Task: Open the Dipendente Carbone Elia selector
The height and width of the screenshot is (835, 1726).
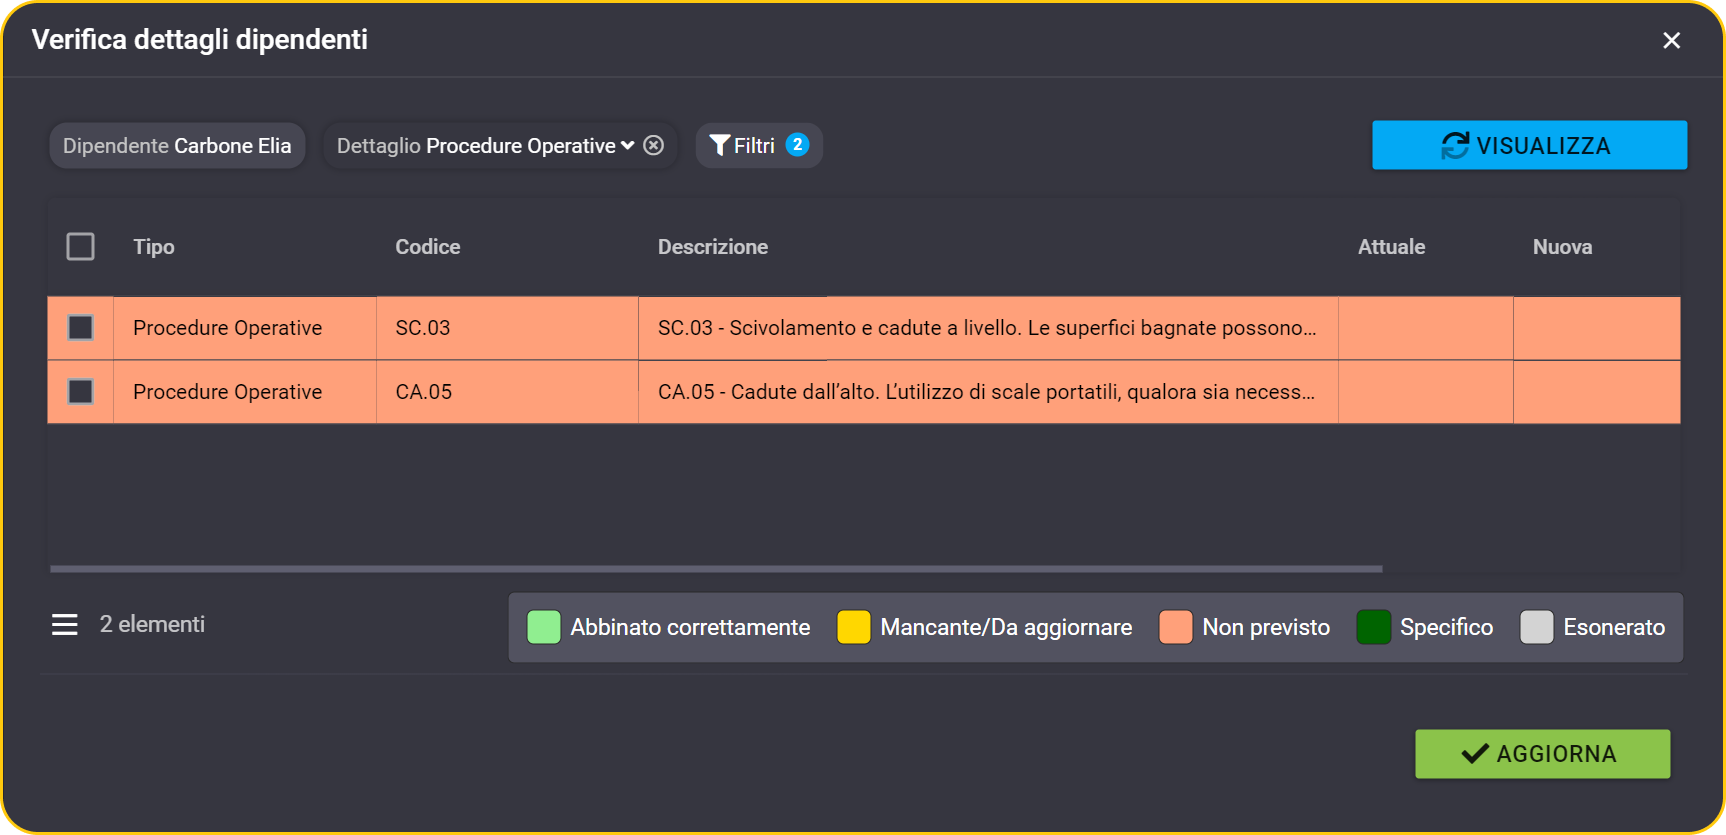Action: (177, 145)
